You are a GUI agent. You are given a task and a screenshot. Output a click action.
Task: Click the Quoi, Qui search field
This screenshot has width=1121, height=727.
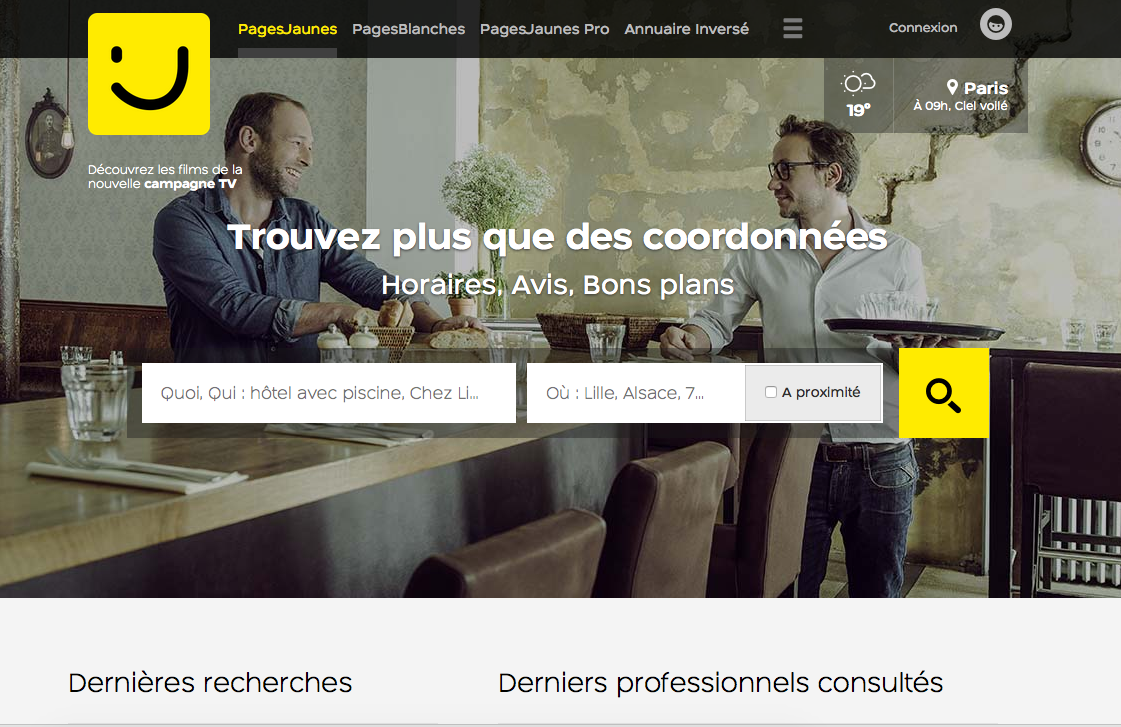(x=329, y=392)
